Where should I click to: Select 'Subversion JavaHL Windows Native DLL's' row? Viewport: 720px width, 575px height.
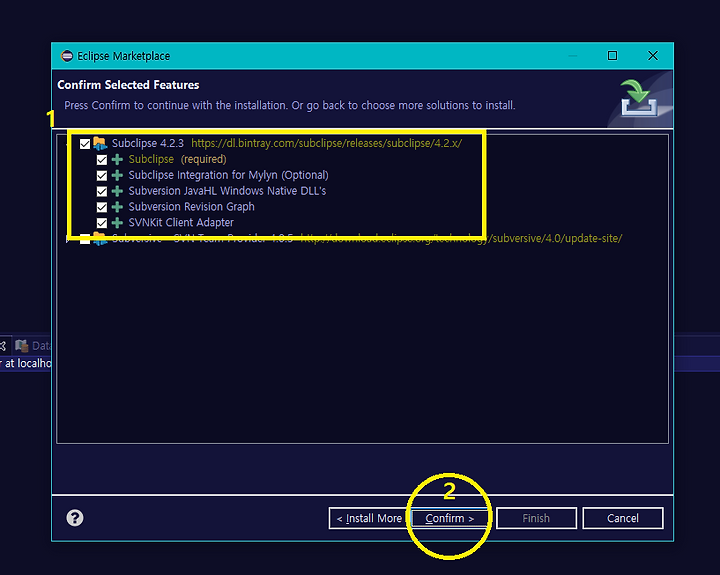click(x=227, y=191)
